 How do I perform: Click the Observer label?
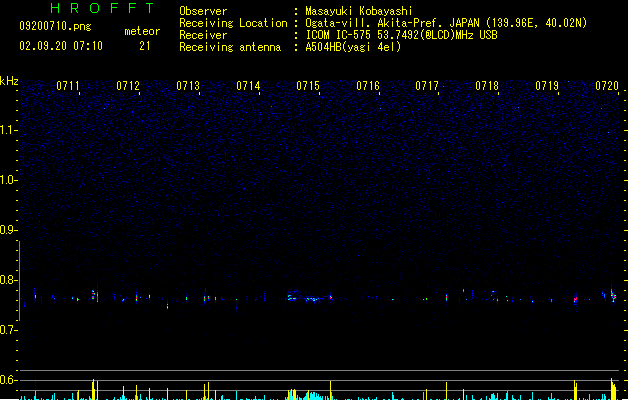(x=203, y=11)
